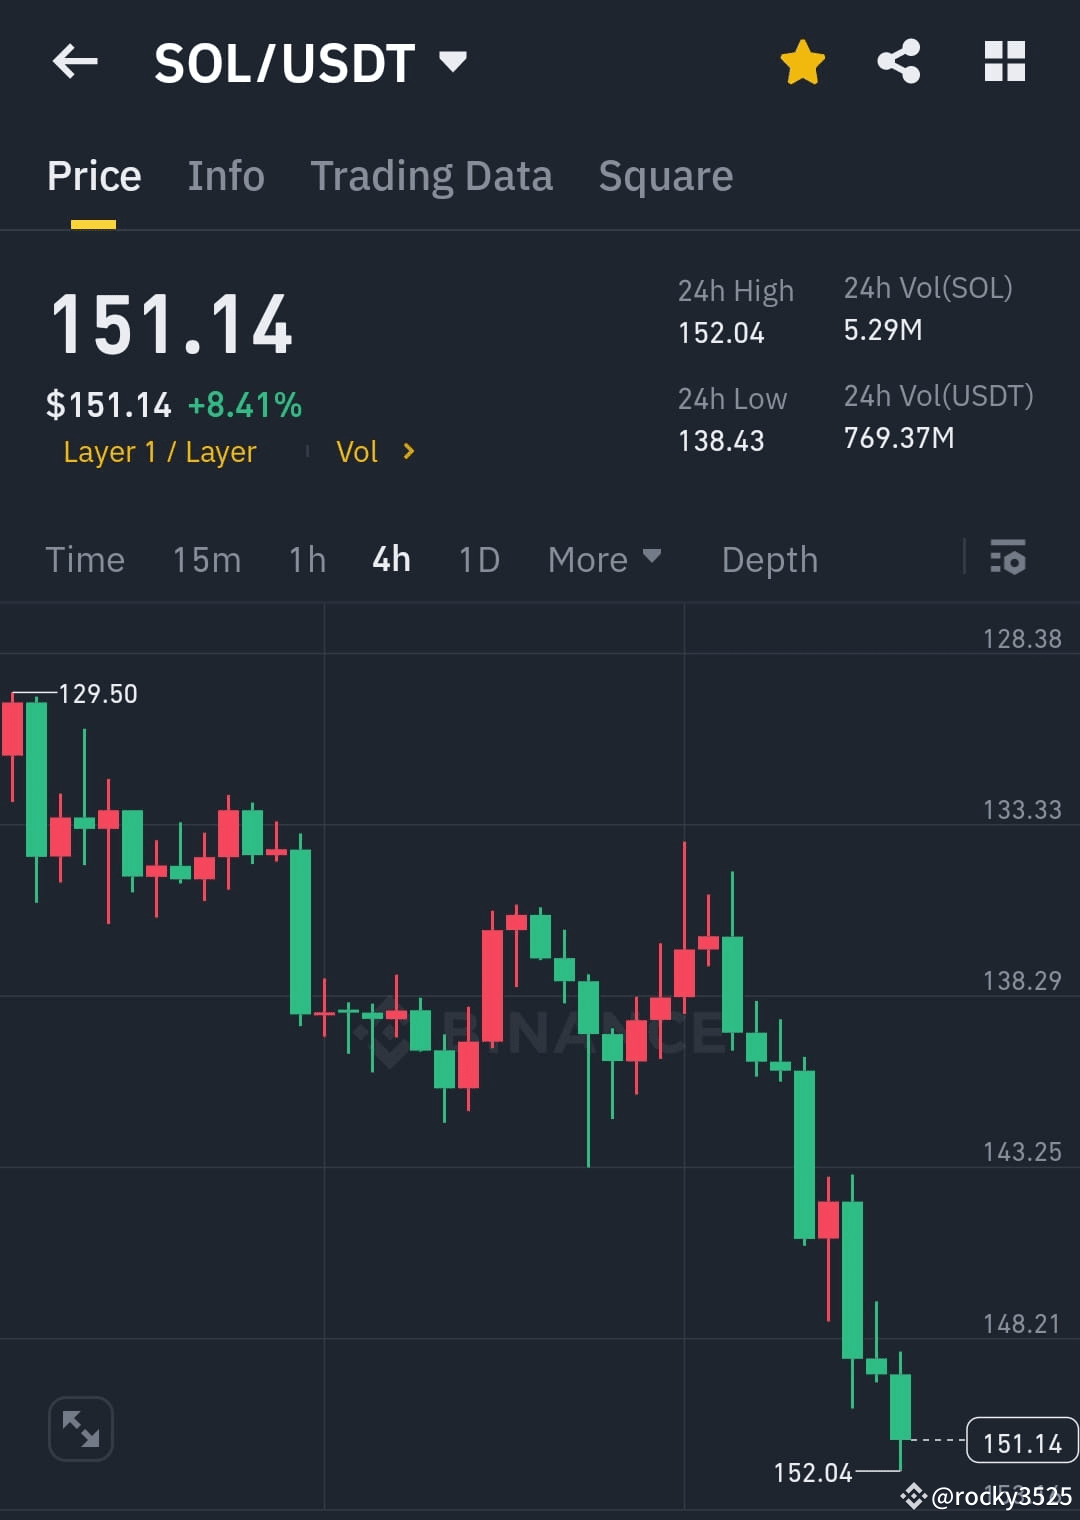This screenshot has width=1080, height=1520.
Task: Tap the back arrow to exit SOL/USDT
Action: 75,62
